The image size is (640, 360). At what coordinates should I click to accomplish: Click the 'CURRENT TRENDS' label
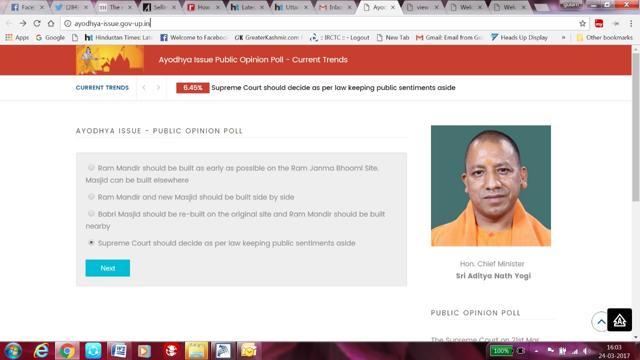click(x=102, y=88)
